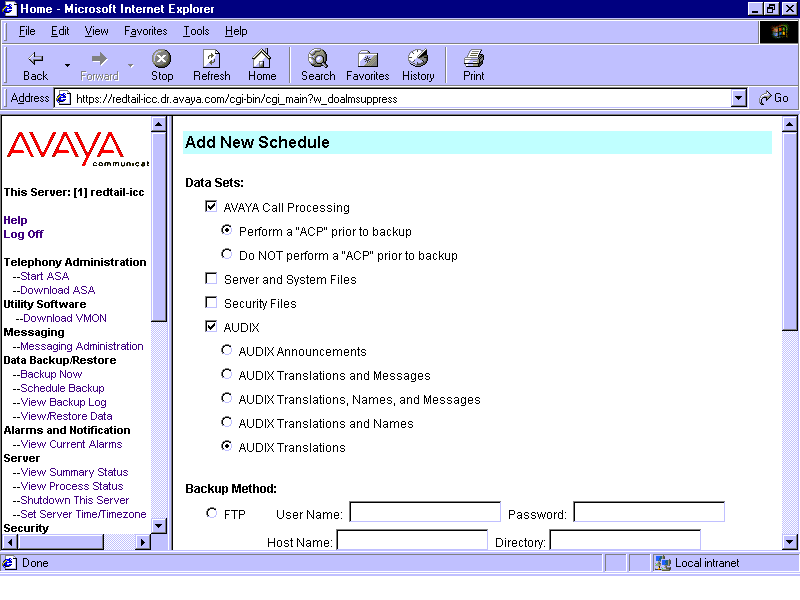The image size is (800, 600).
Task: Expand the Address bar dropdown list
Action: tap(738, 98)
